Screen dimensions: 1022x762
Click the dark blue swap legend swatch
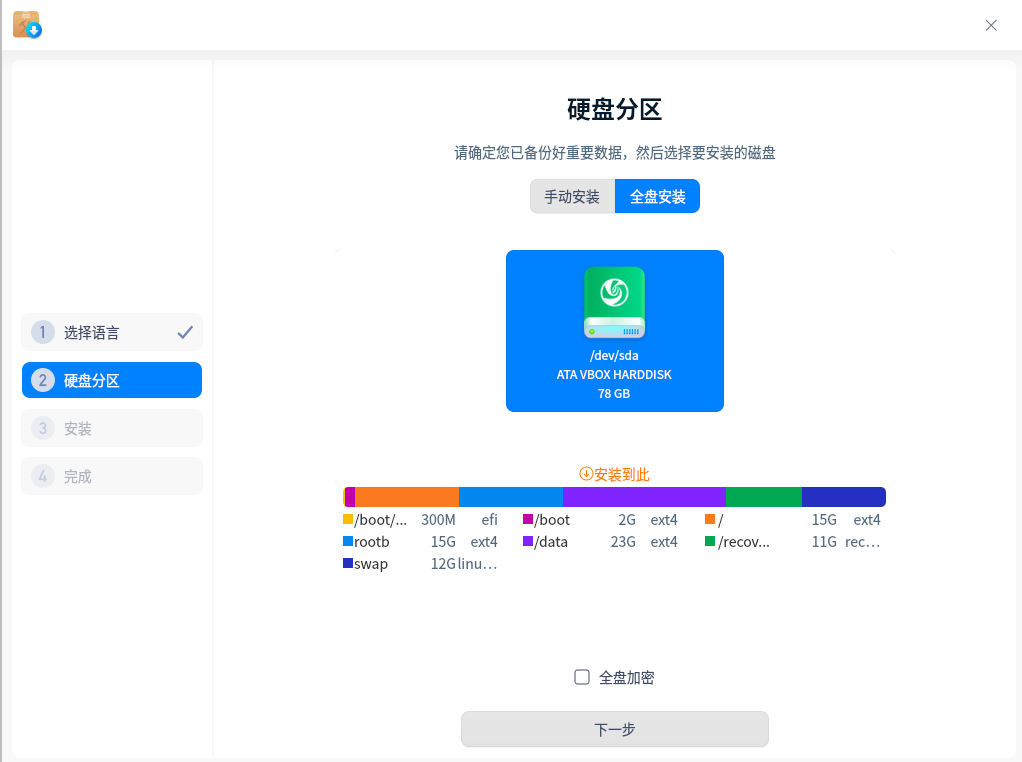(x=348, y=563)
